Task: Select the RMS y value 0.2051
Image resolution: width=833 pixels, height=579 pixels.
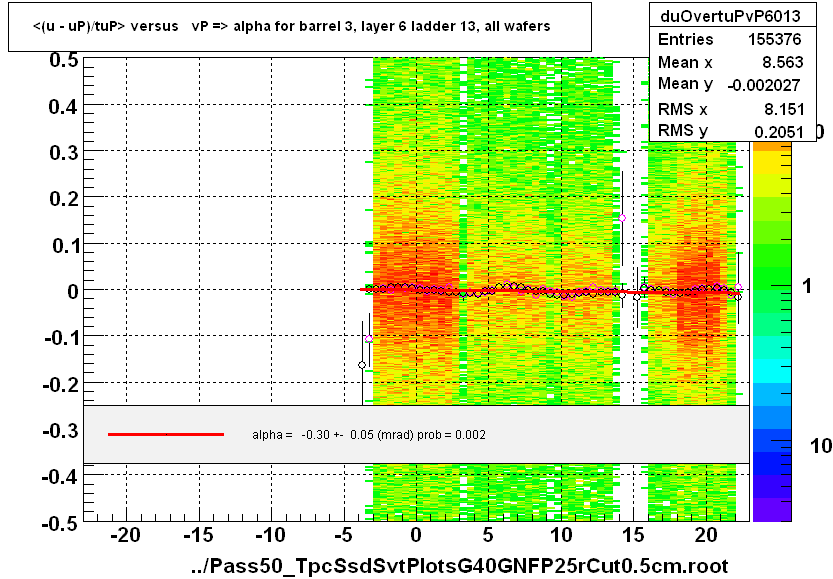Action: (779, 132)
